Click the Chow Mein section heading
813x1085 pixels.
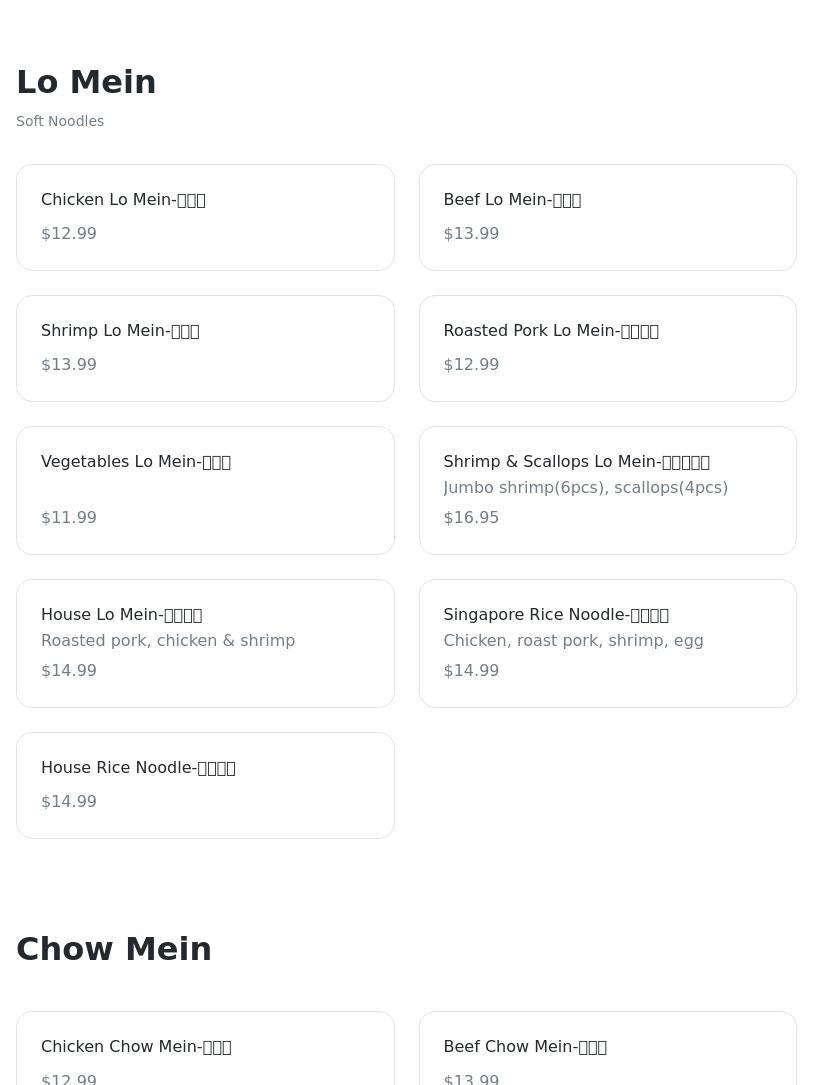114,949
